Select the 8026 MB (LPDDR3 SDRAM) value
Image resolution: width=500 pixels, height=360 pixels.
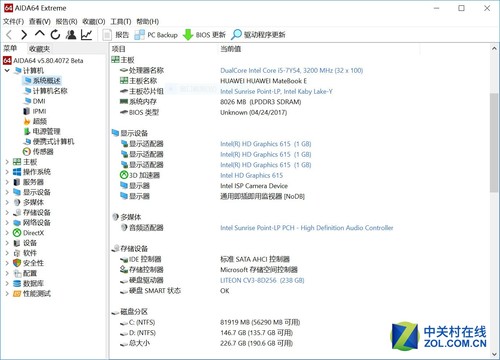point(261,102)
